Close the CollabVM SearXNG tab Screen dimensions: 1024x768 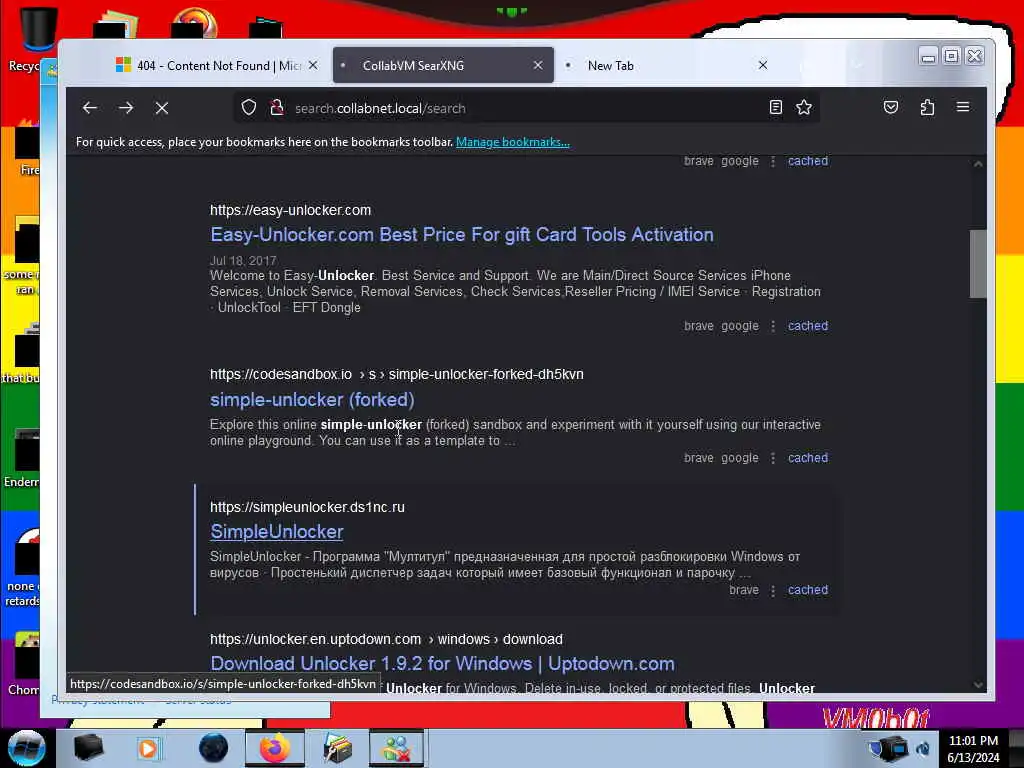(538, 65)
